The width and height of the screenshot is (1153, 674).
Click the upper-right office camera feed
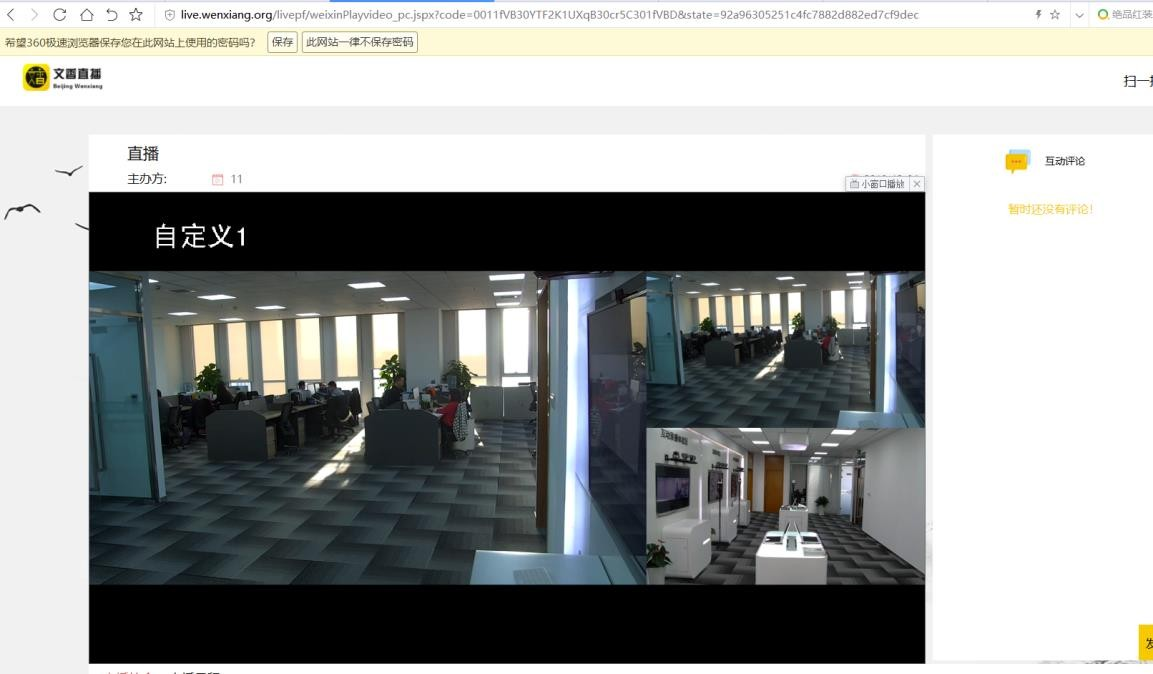click(785, 349)
